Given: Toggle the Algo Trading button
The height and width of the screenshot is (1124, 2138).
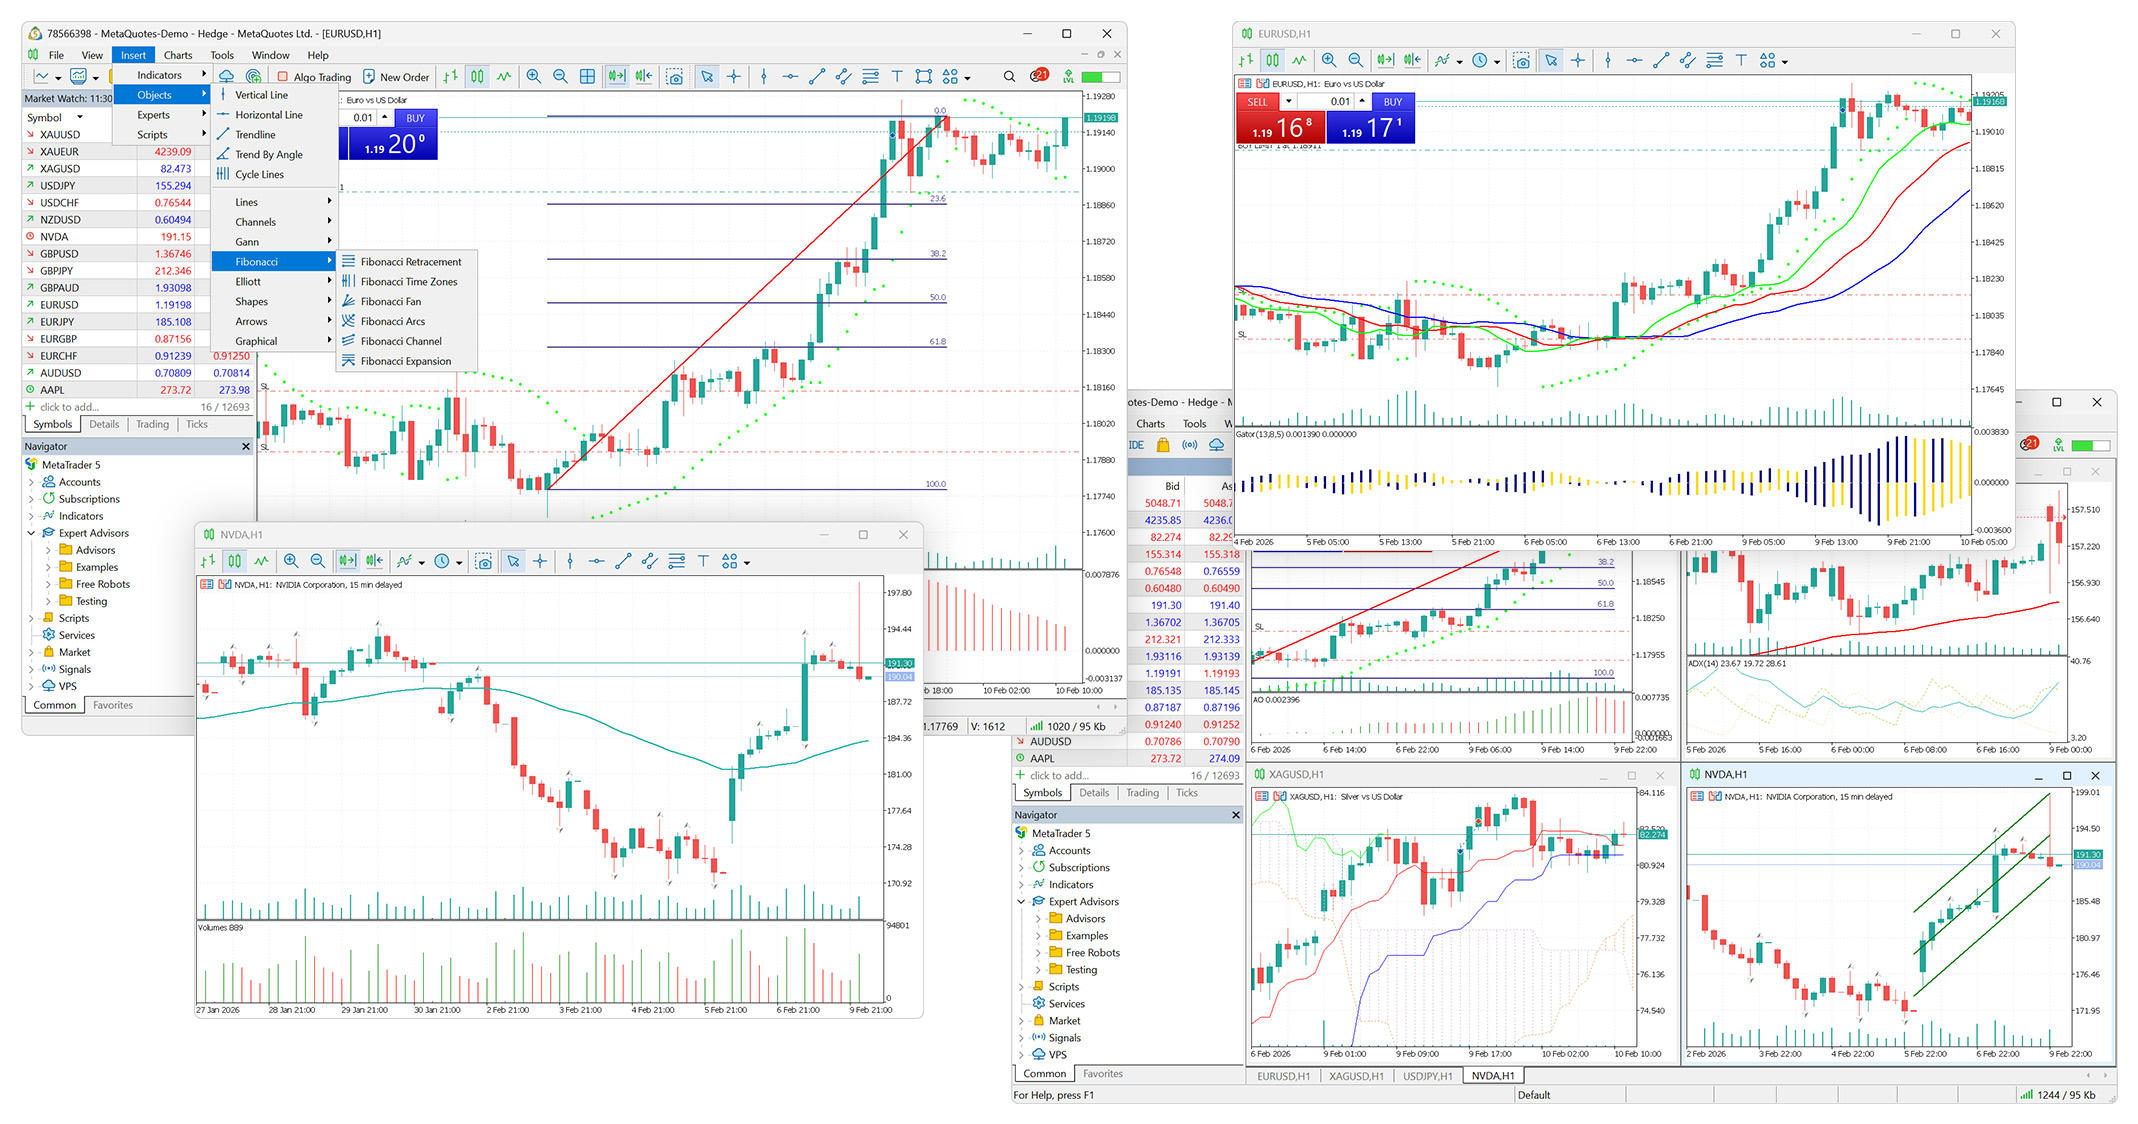Looking at the screenshot, I should click(314, 77).
